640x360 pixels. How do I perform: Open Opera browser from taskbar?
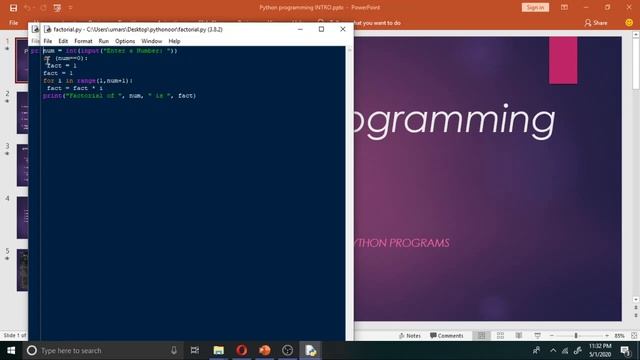[x=242, y=351]
